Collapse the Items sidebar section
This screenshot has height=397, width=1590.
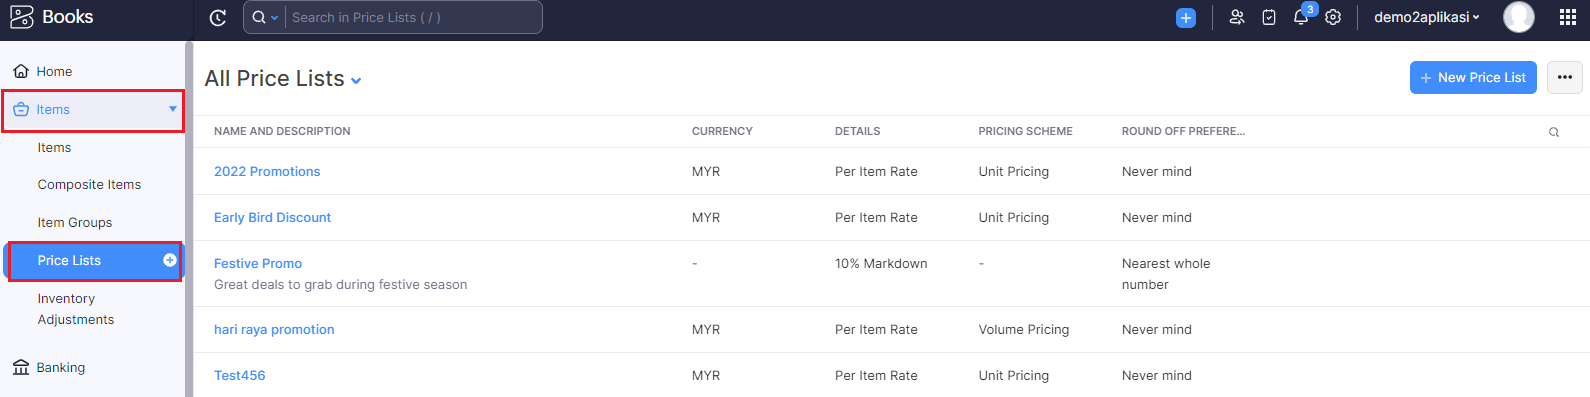(173, 109)
